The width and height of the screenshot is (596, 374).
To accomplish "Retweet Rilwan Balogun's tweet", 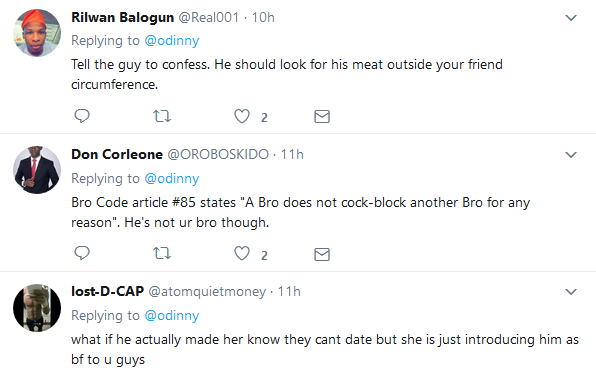I will pyautogui.click(x=162, y=116).
